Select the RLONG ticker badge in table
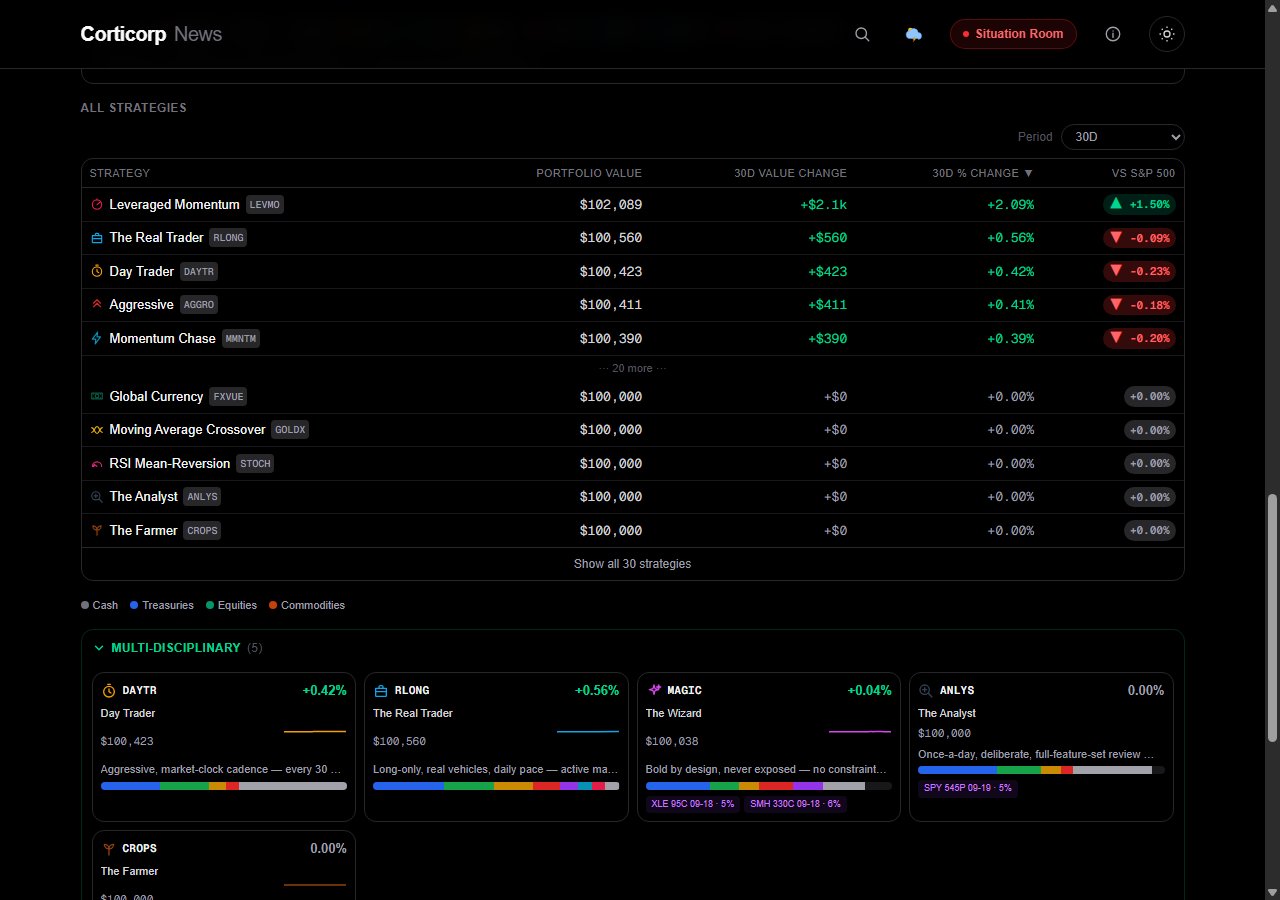The height and width of the screenshot is (900, 1280). [x=228, y=238]
